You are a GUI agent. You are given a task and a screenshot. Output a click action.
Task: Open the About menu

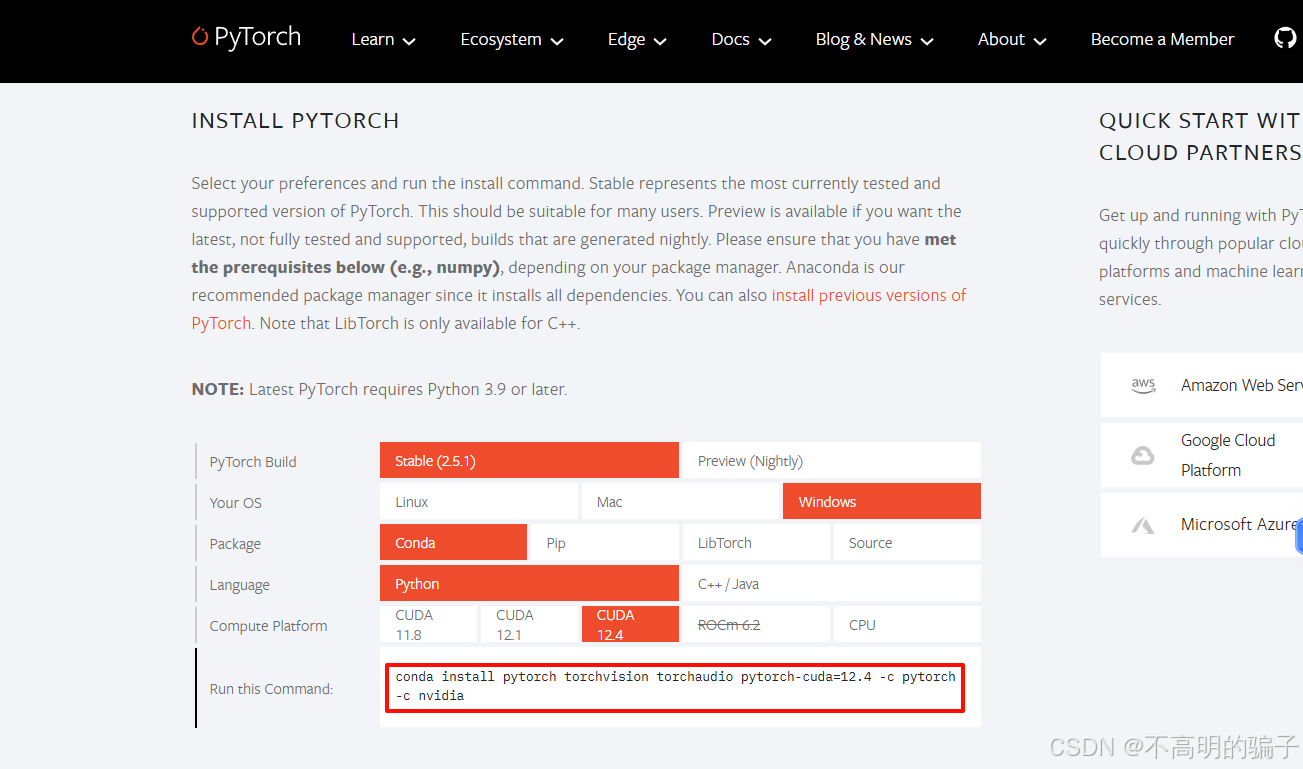(1012, 40)
